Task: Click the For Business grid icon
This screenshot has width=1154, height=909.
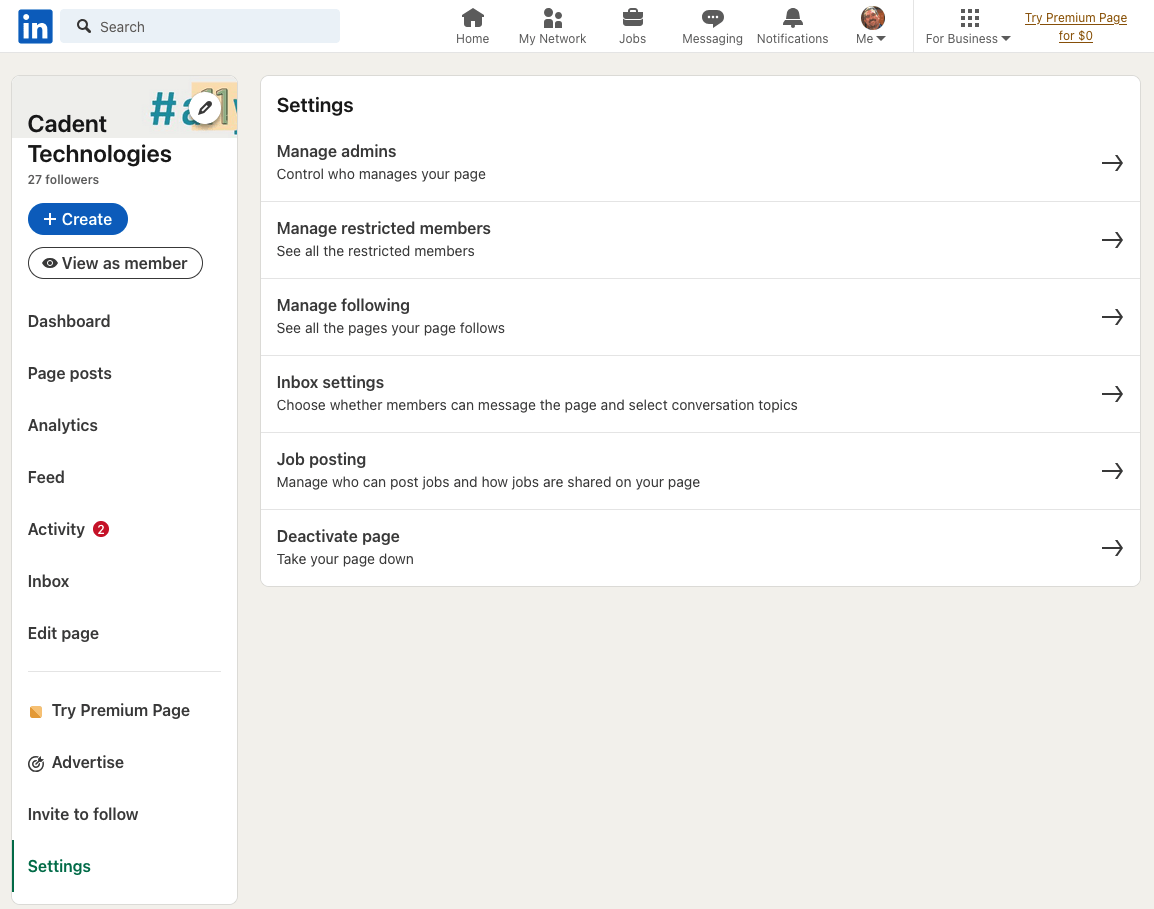Action: [969, 17]
